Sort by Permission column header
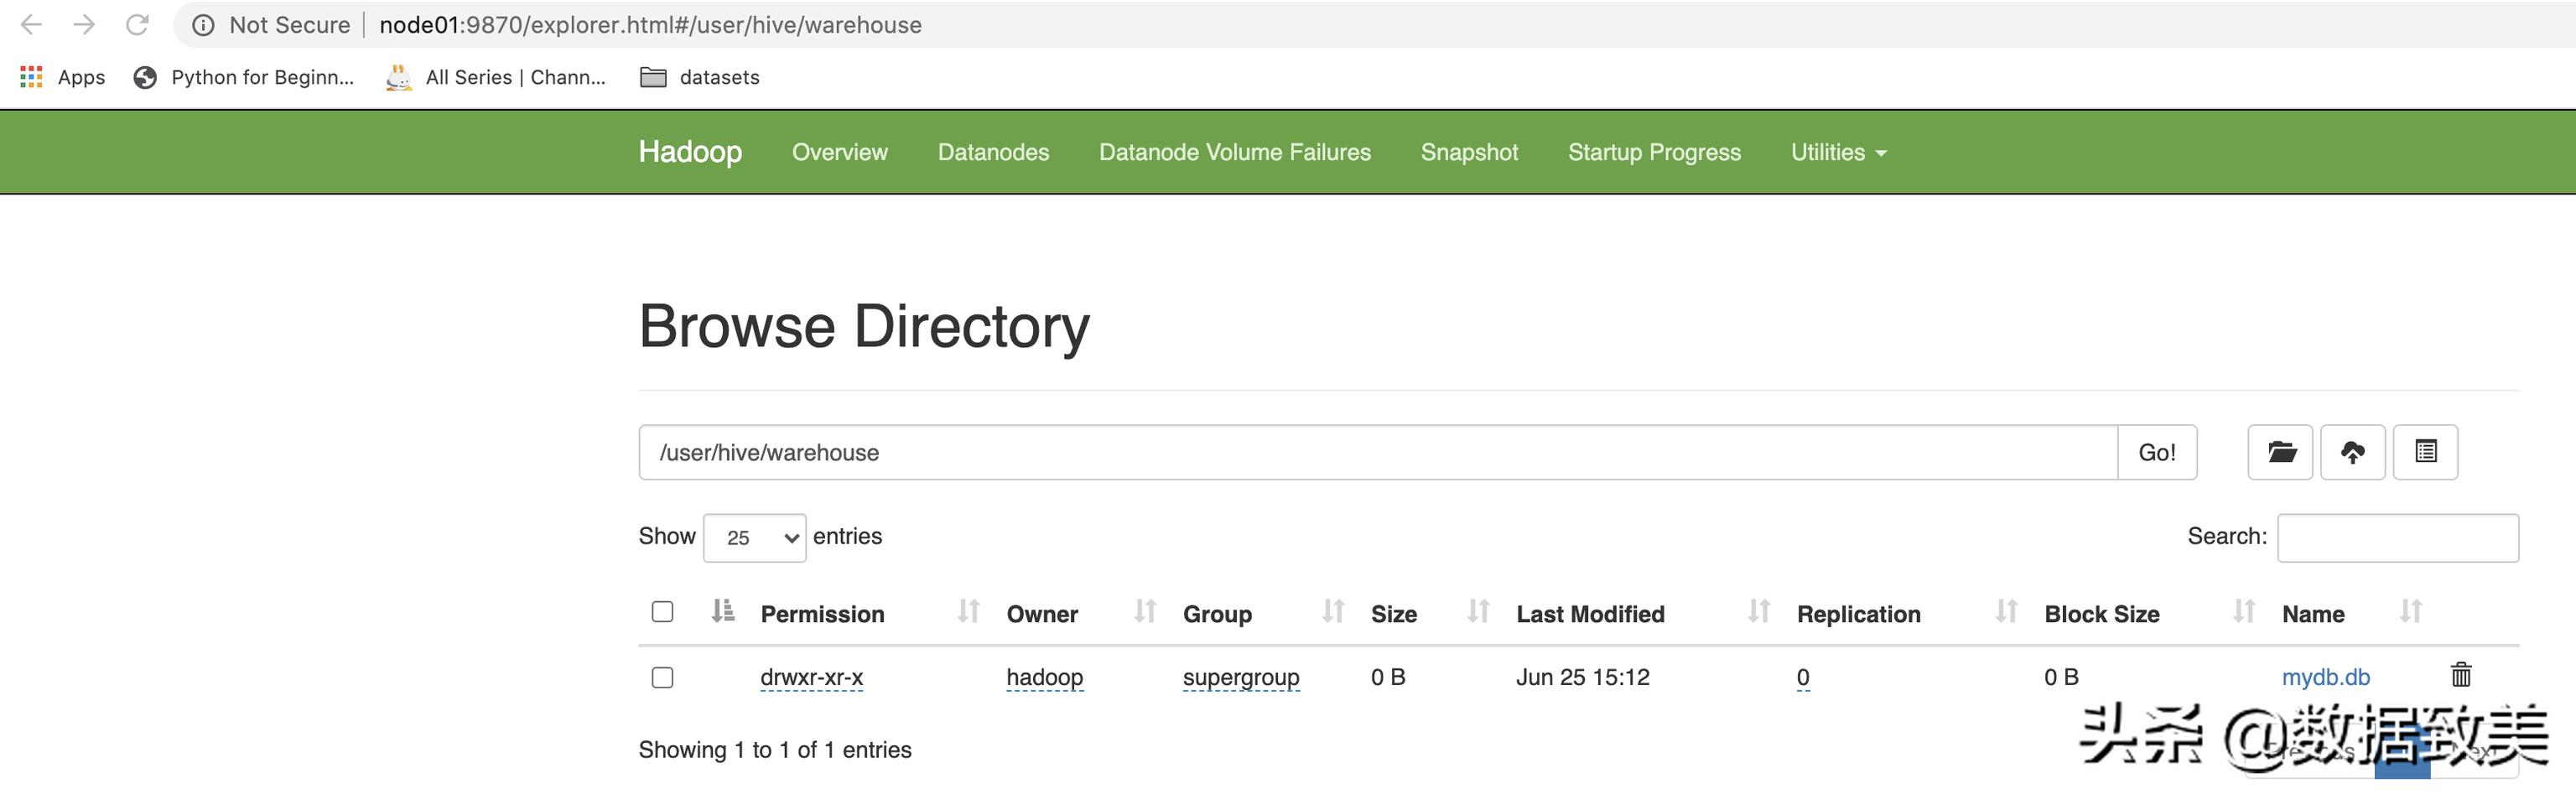This screenshot has height=794, width=2576. coord(822,614)
